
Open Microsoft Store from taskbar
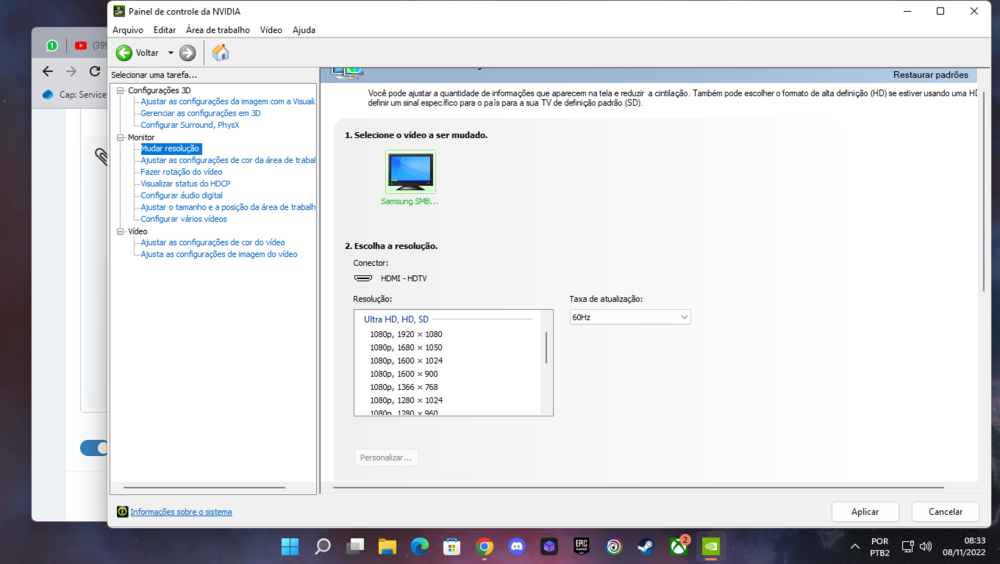click(x=452, y=547)
